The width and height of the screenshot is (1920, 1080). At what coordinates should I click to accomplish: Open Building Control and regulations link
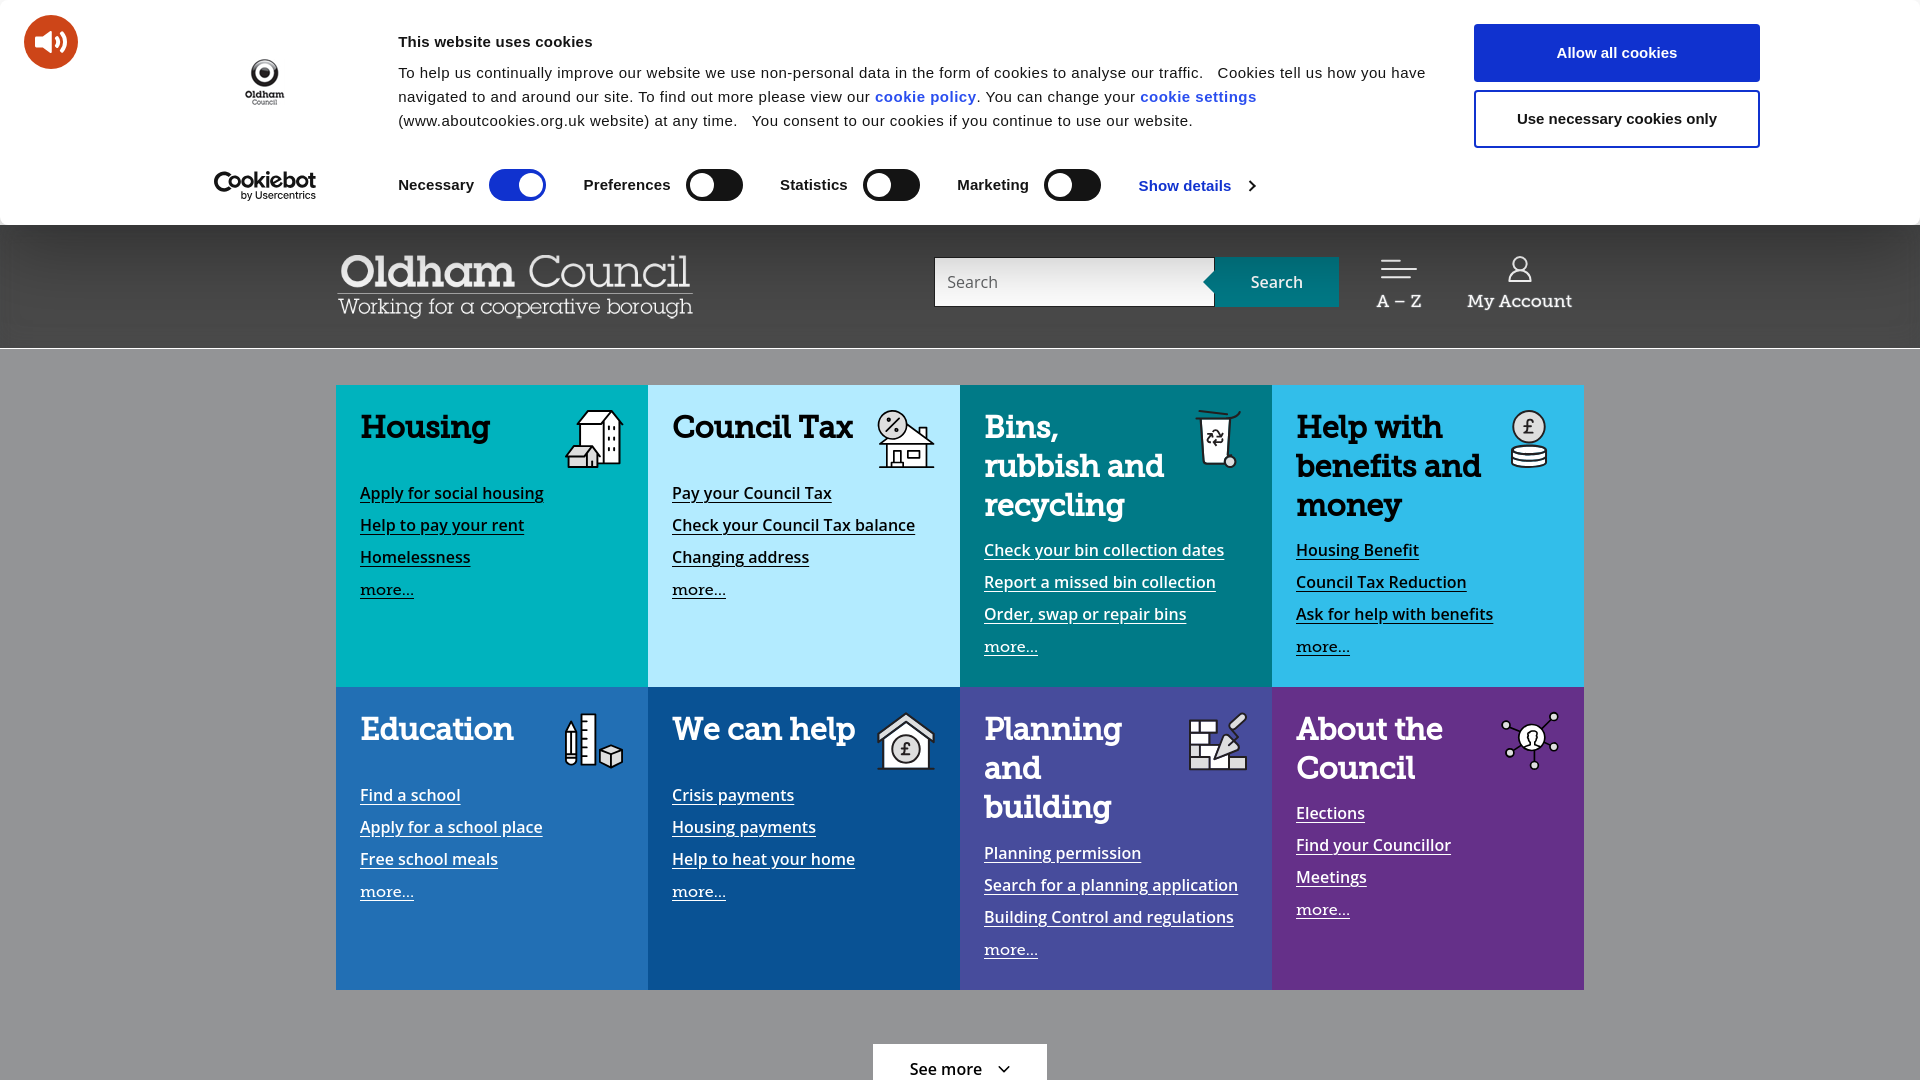pos(1109,918)
